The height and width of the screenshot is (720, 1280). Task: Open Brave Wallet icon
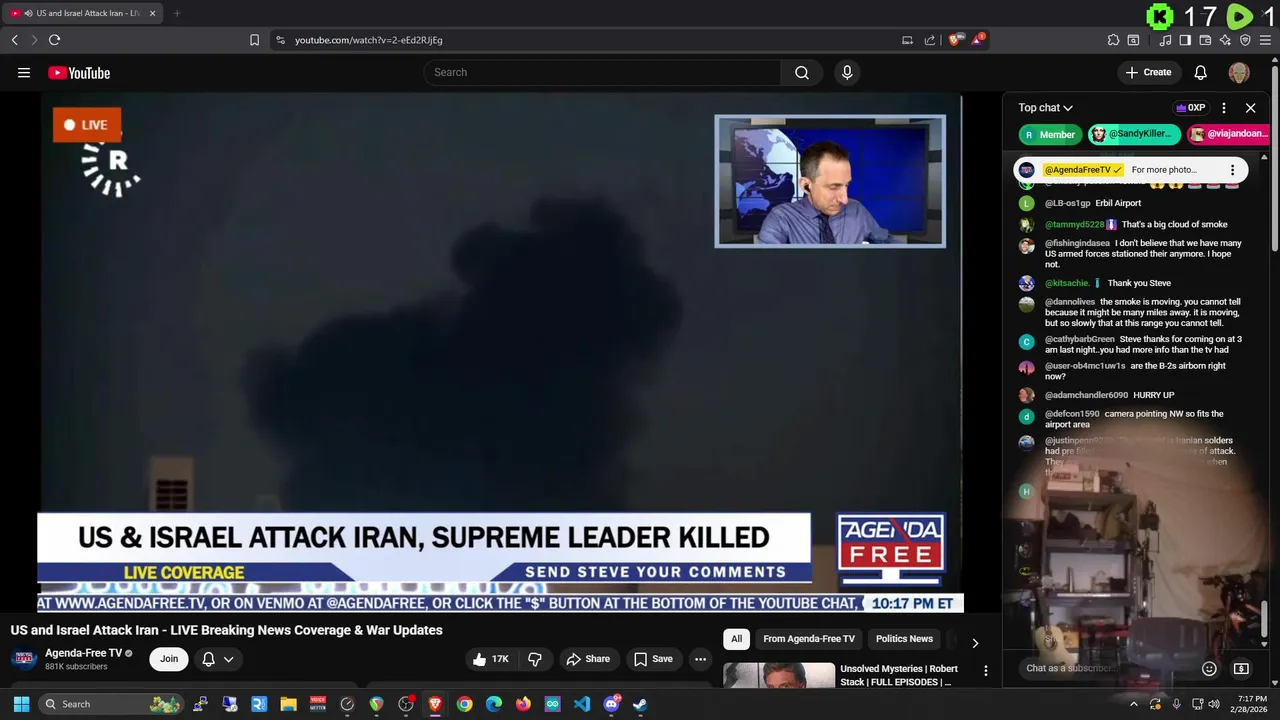pyautogui.click(x=1205, y=40)
